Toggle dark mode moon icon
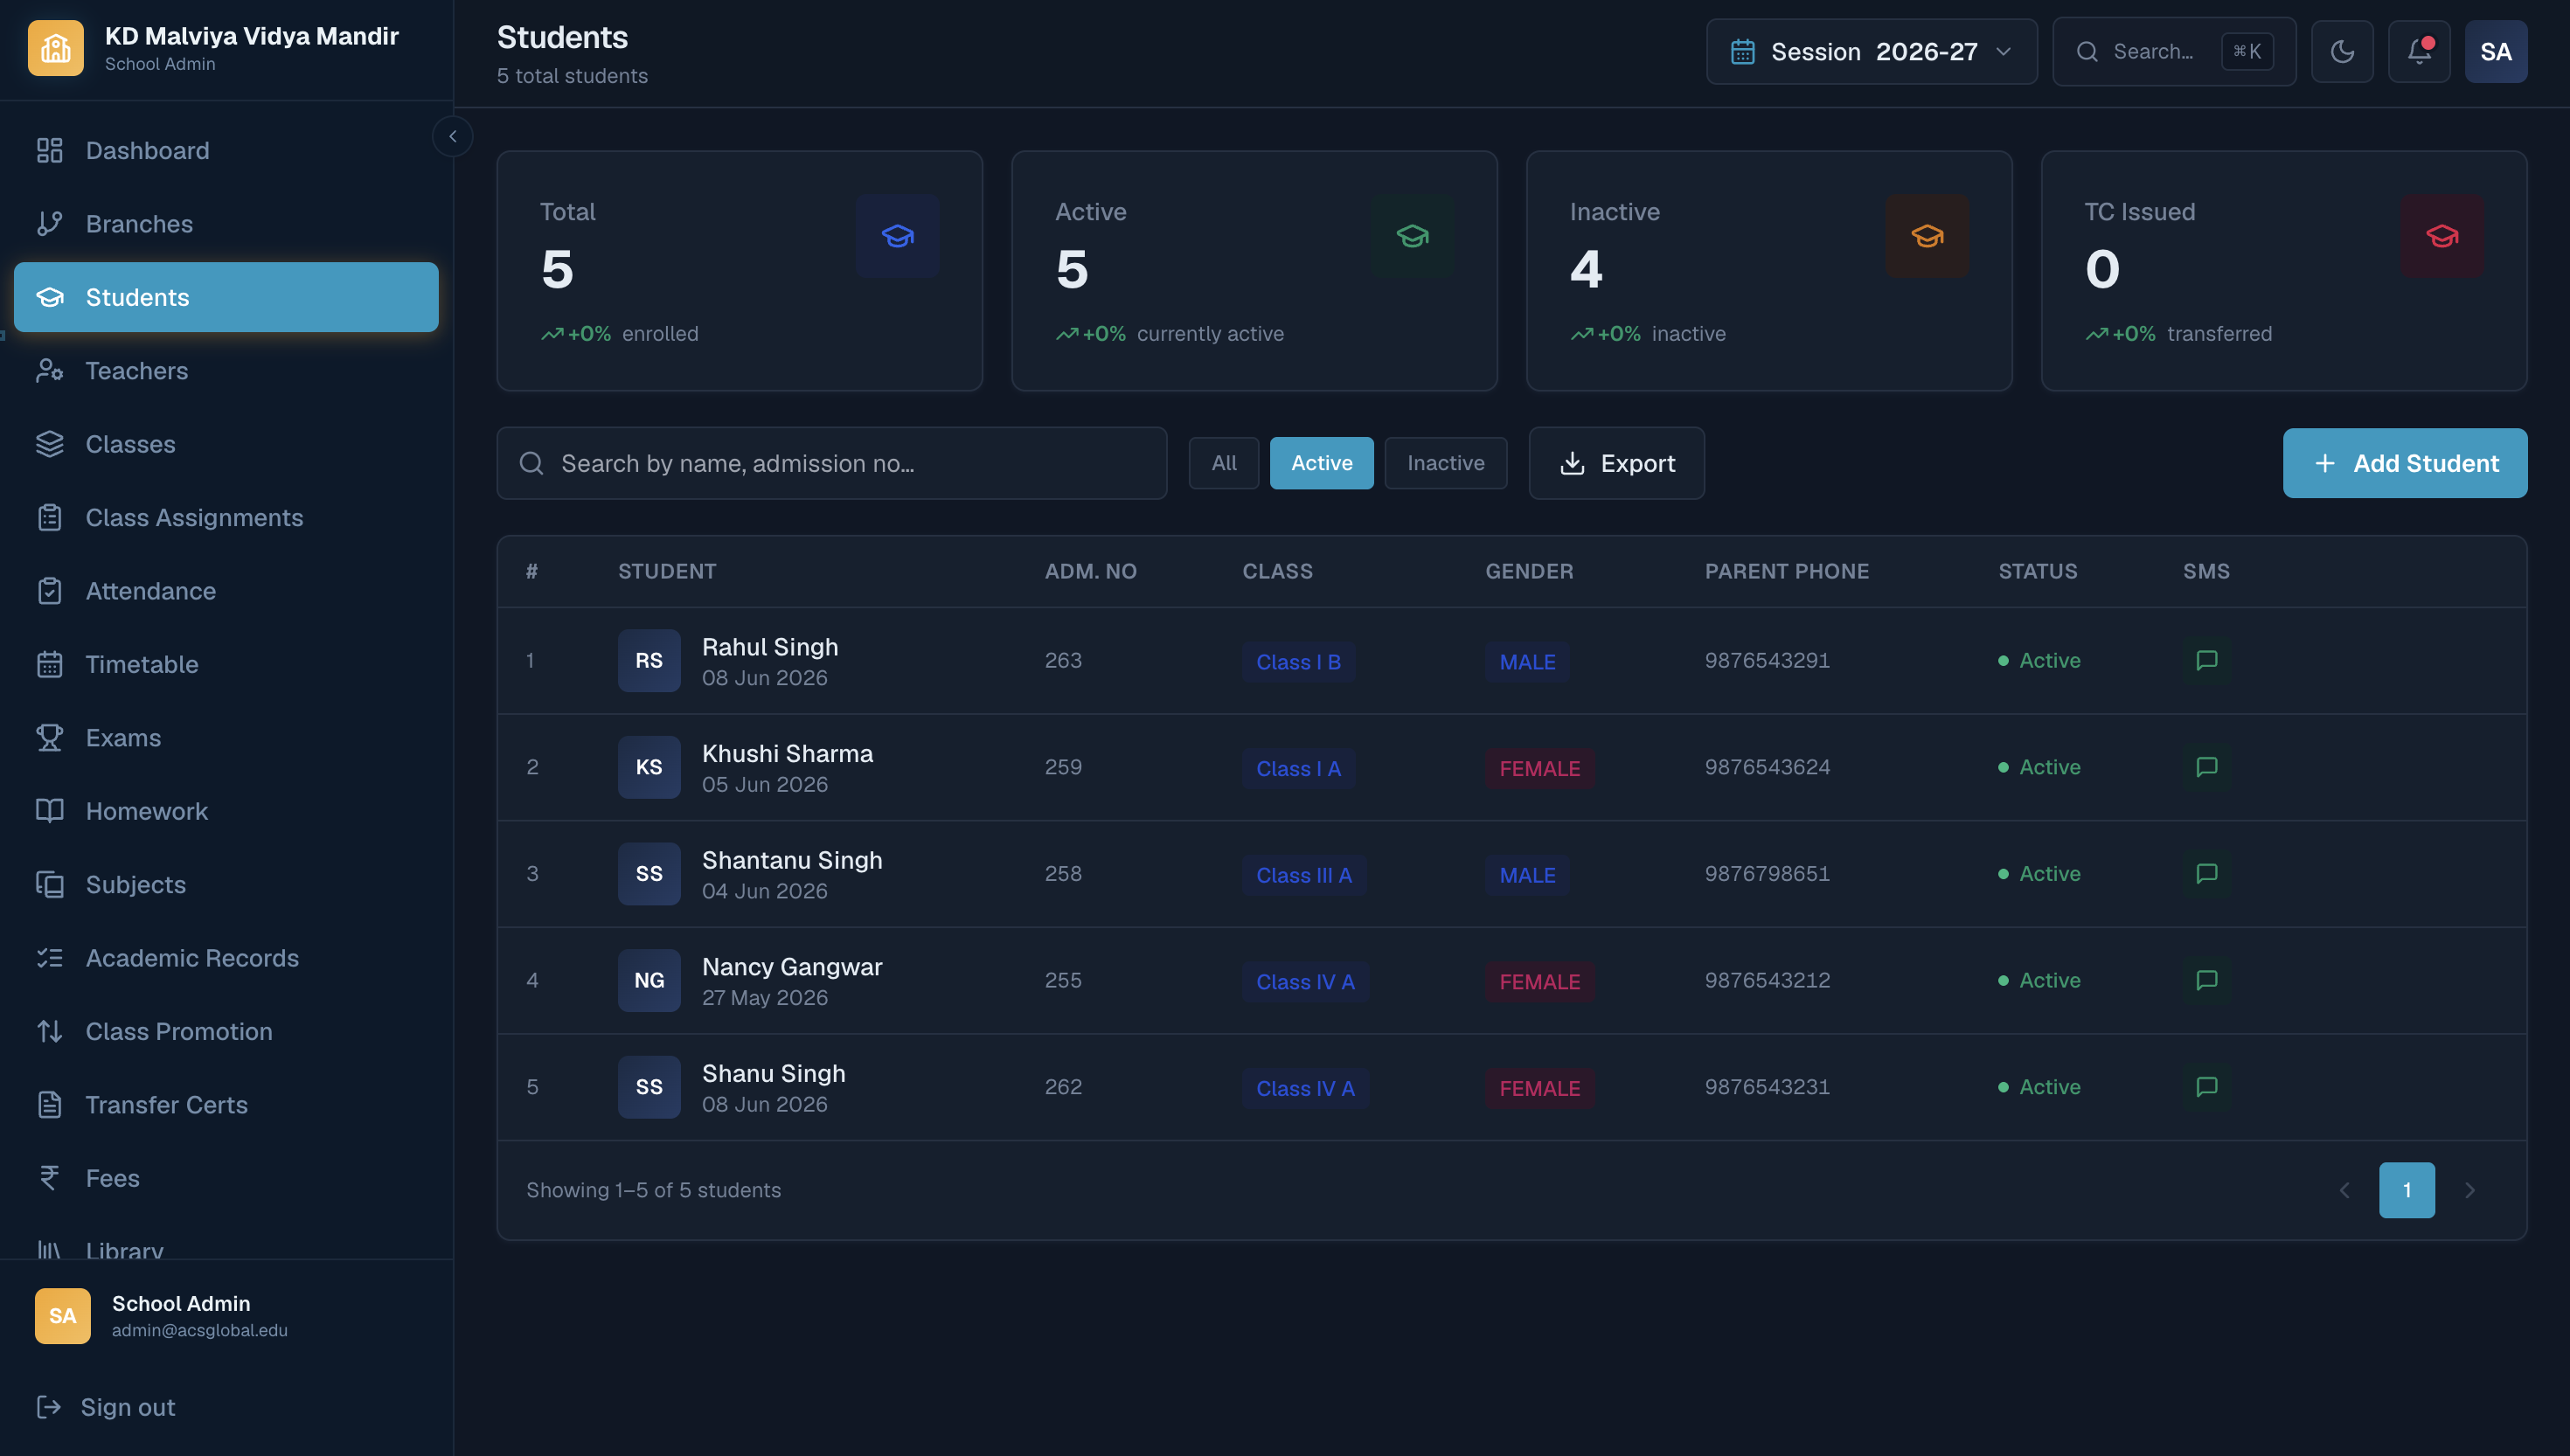This screenshot has height=1456, width=2570. point(2342,51)
